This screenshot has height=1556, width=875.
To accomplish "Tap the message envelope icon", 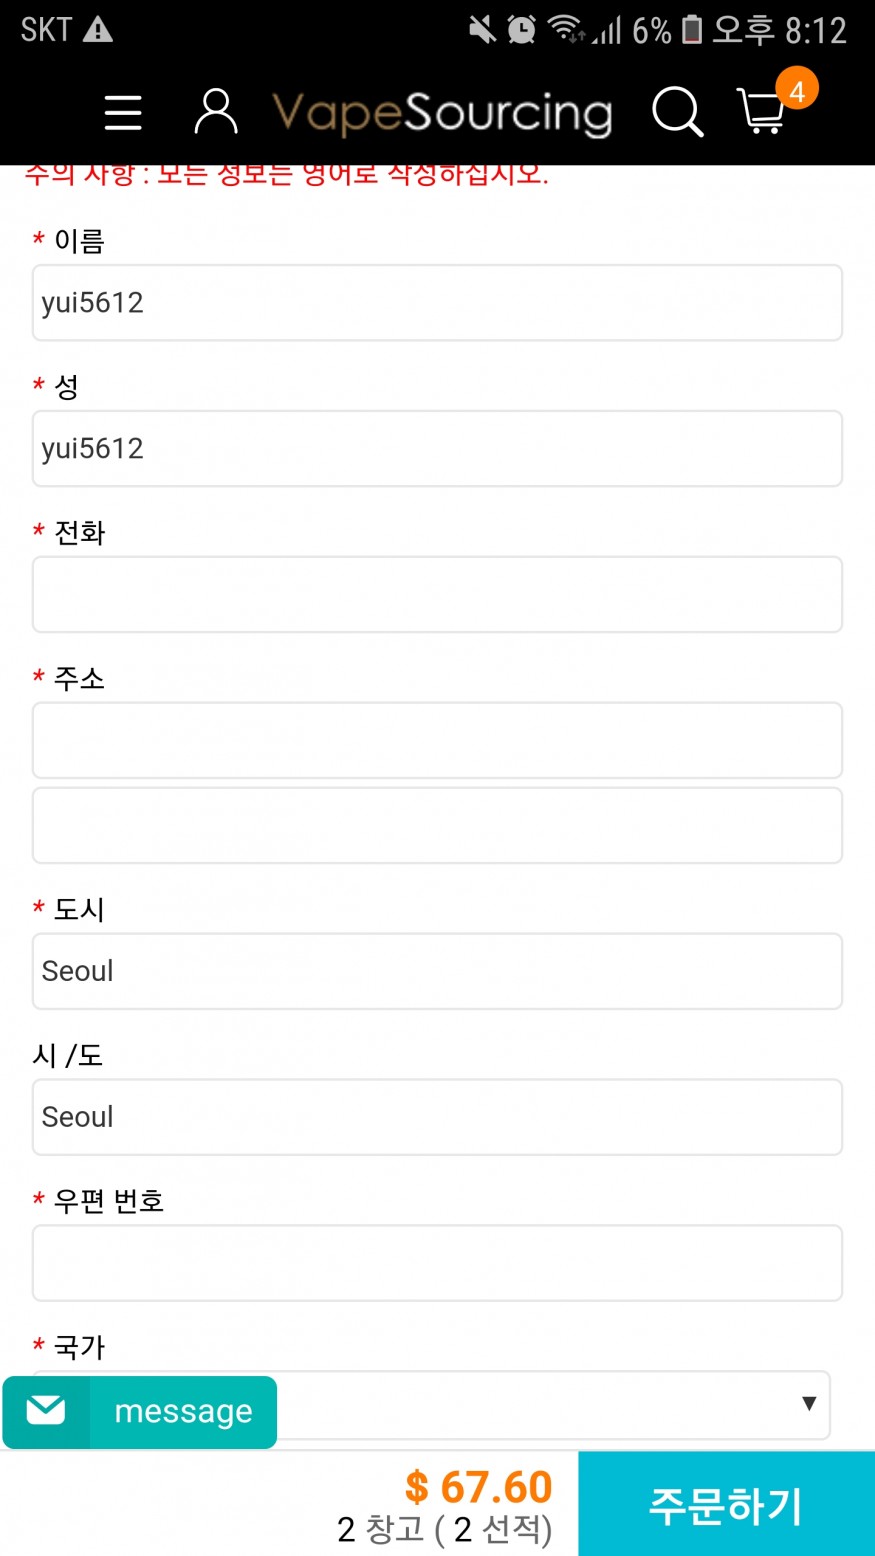I will [46, 1411].
